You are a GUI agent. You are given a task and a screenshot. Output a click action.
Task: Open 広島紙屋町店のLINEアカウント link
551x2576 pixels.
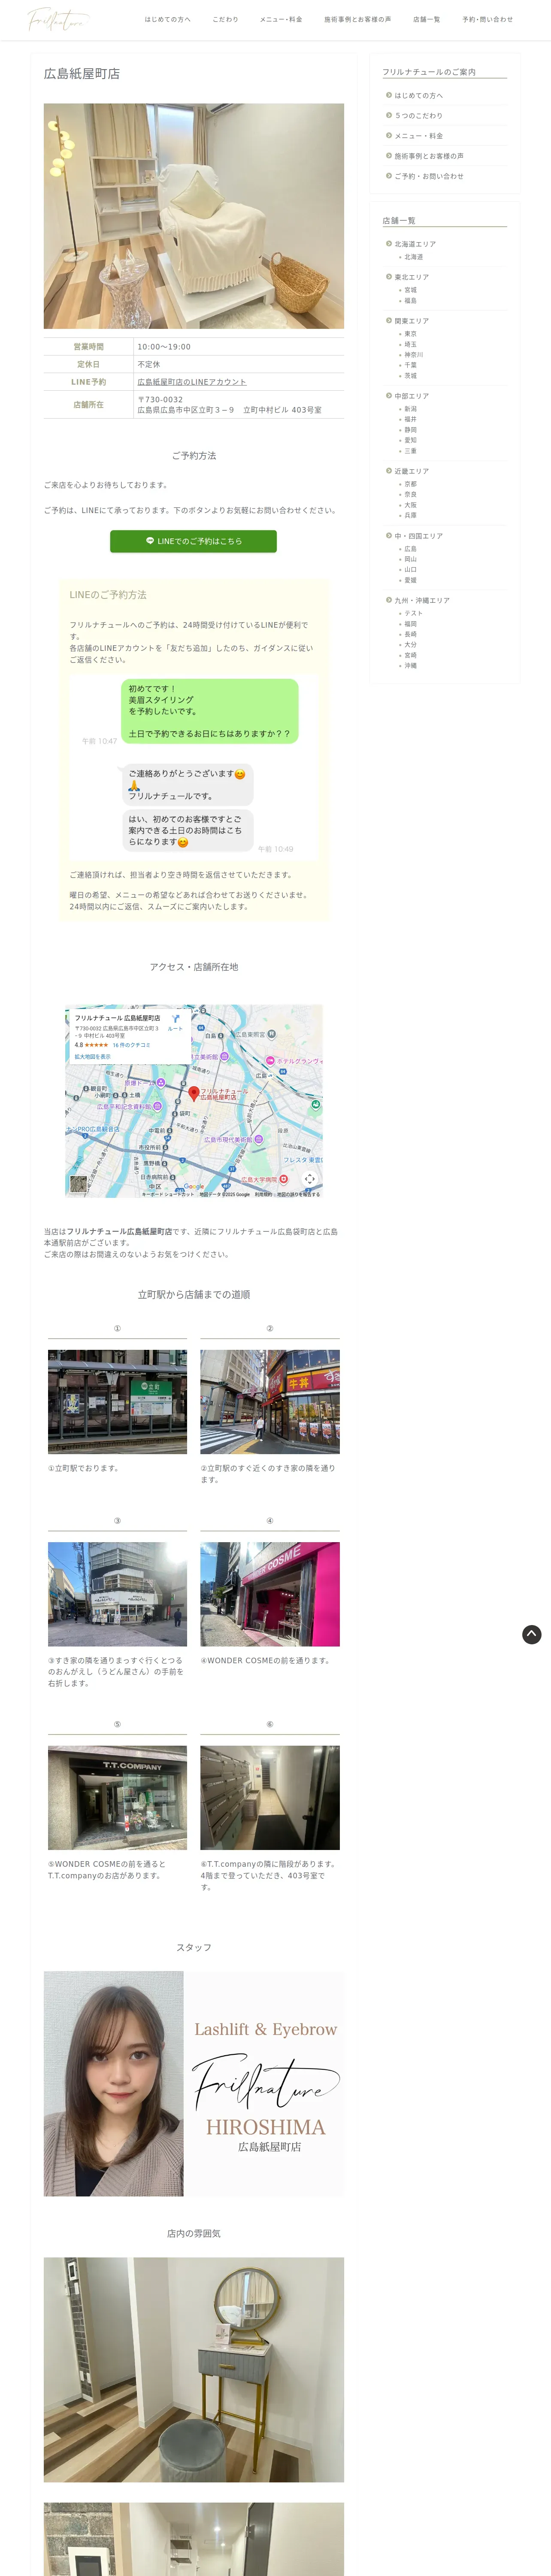[192, 382]
